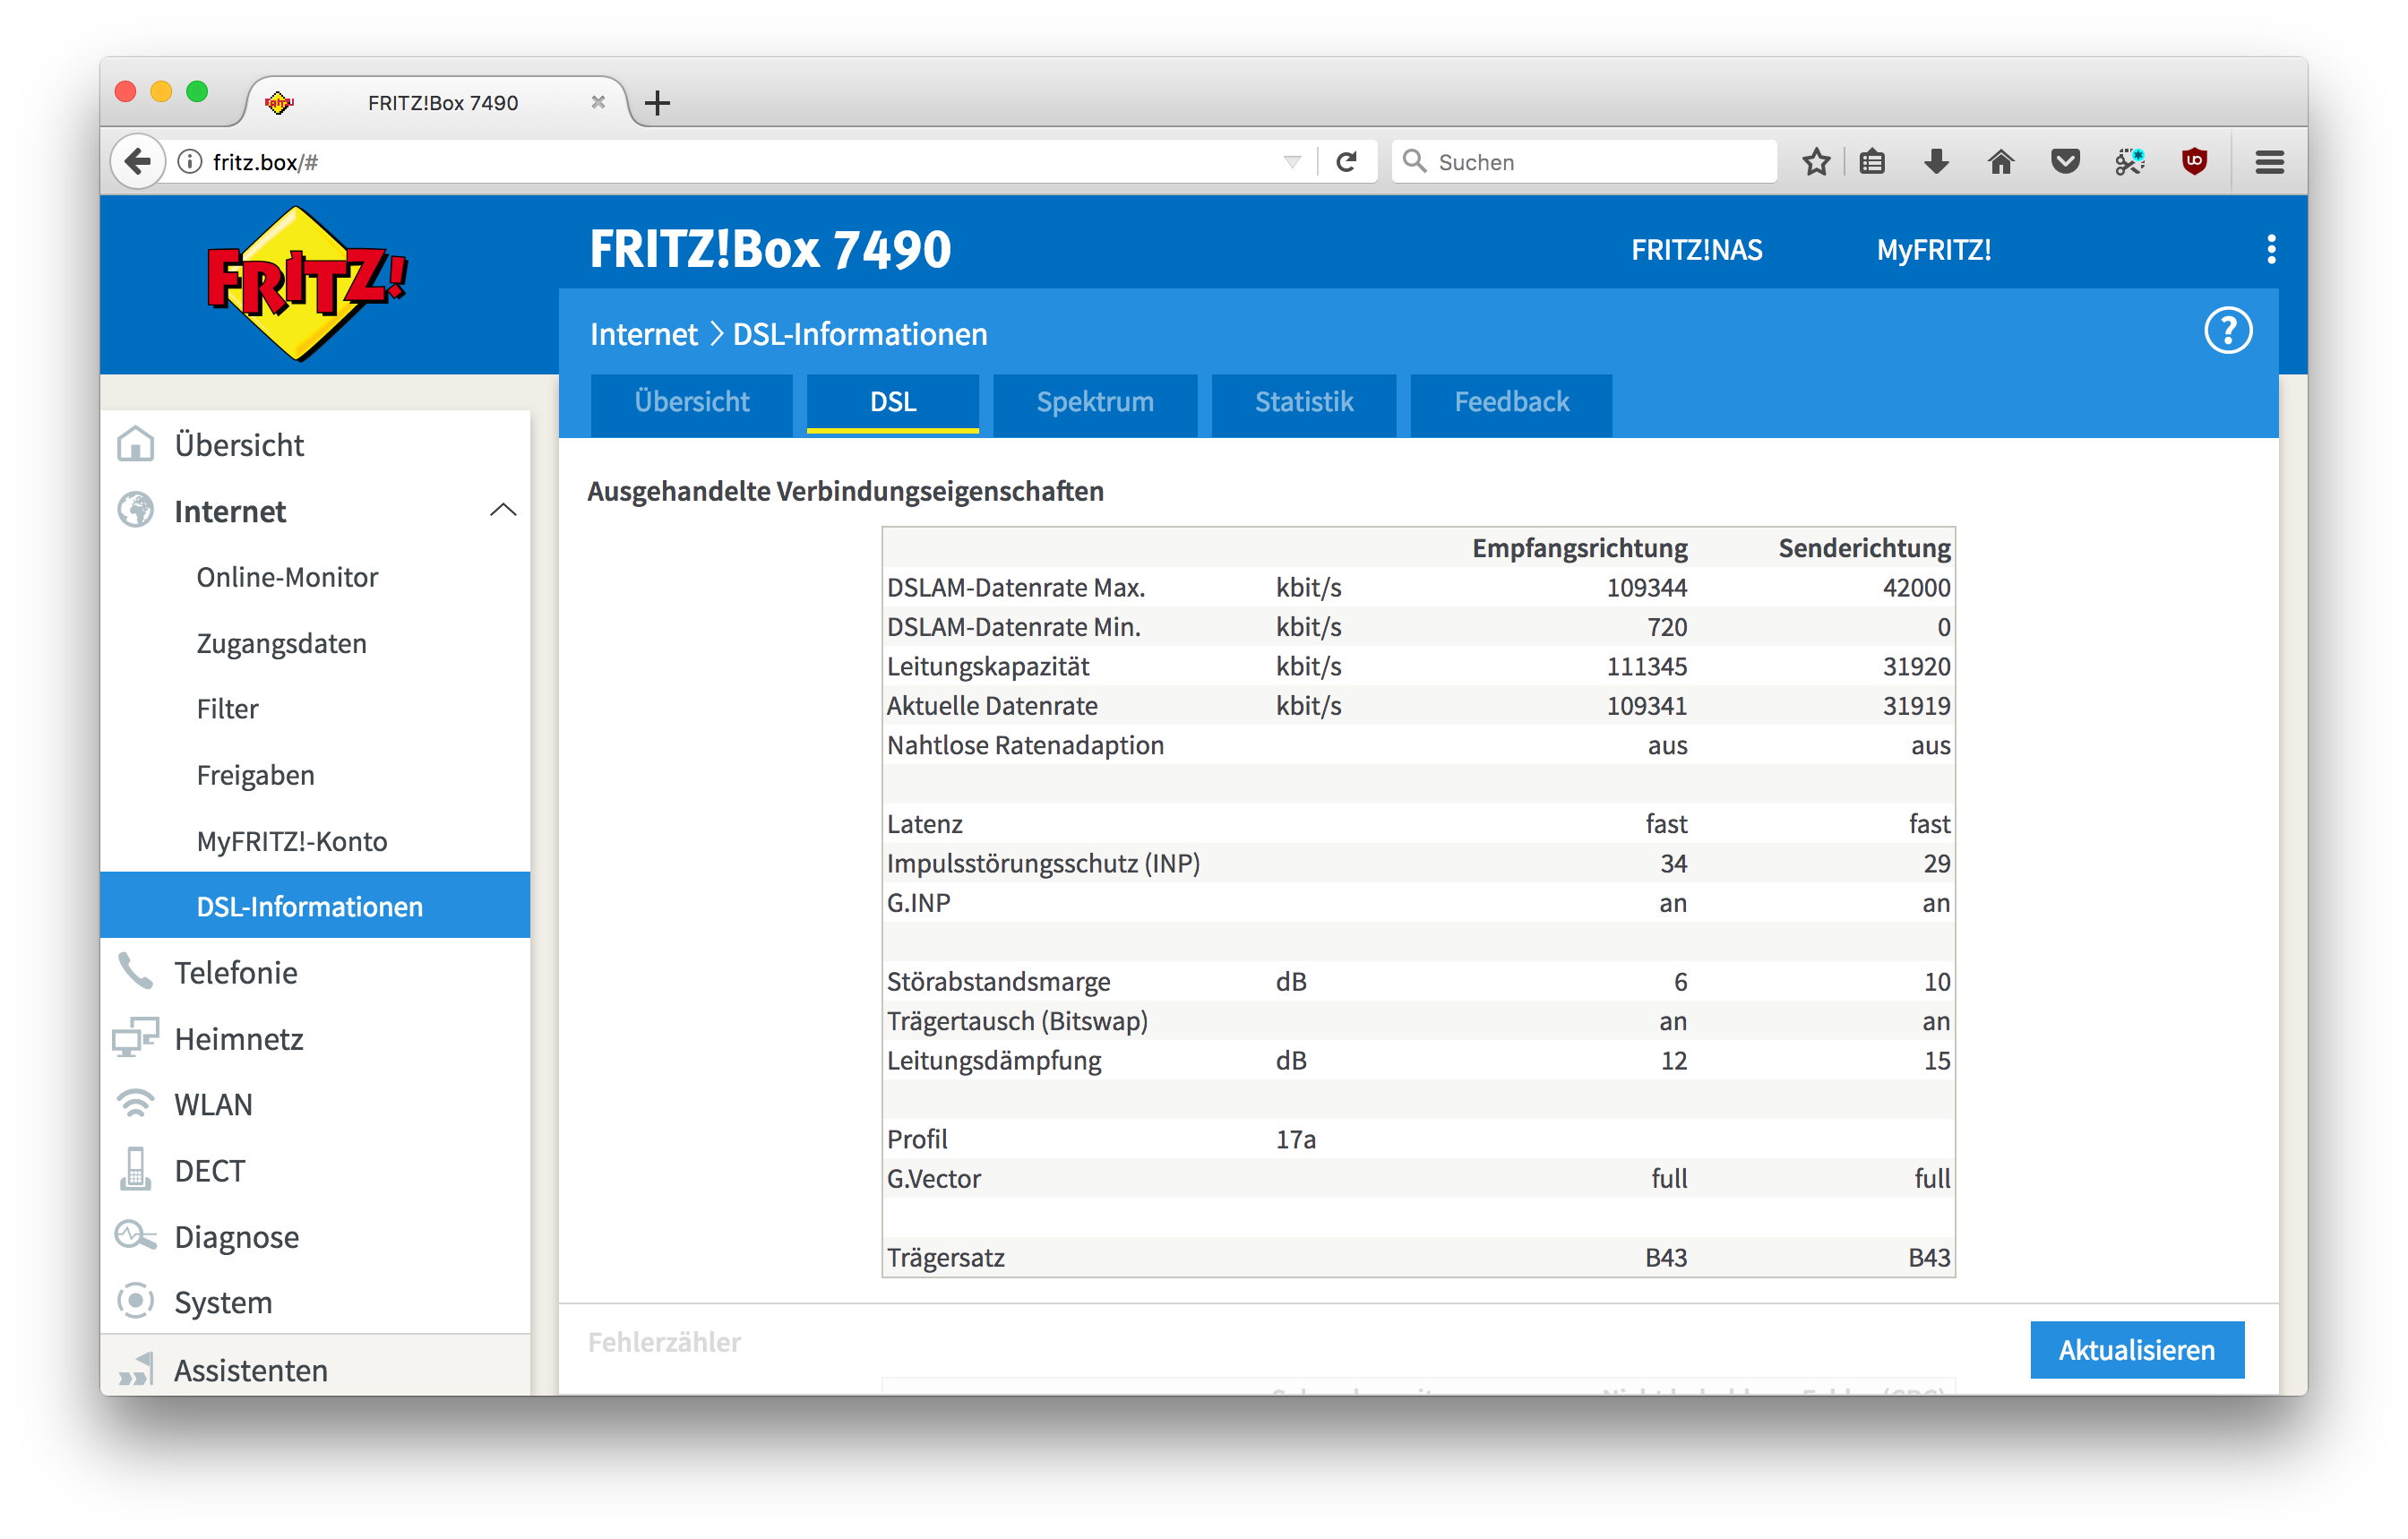Open the MyFRITZ! link in header
This screenshot has height=1539, width=2408.
(x=1933, y=250)
